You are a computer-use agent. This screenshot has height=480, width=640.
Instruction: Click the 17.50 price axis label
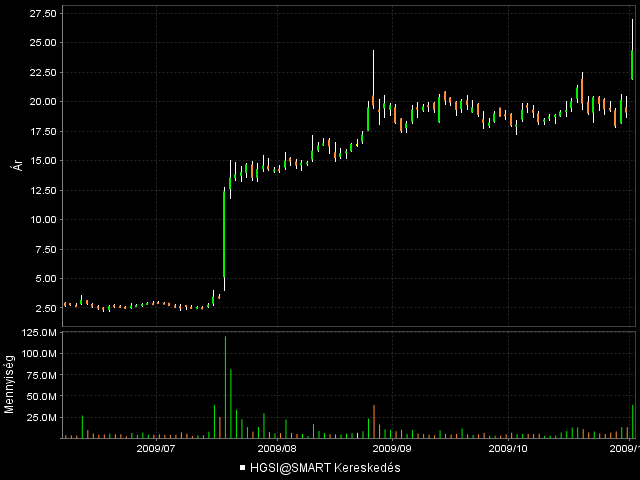pyautogui.click(x=43, y=131)
